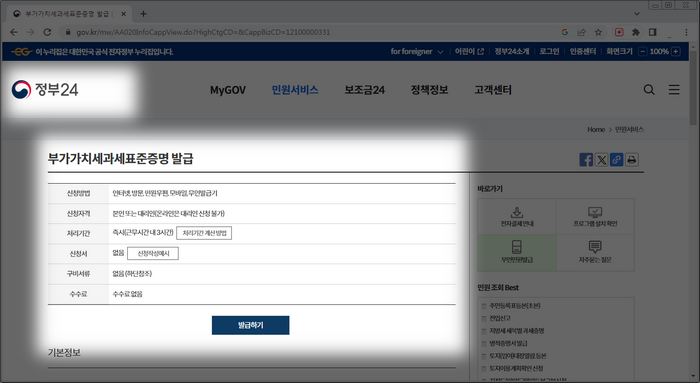Viewport: 700px width, 383px height.
Task: Open the hamburger full menu icon
Action: (x=674, y=90)
